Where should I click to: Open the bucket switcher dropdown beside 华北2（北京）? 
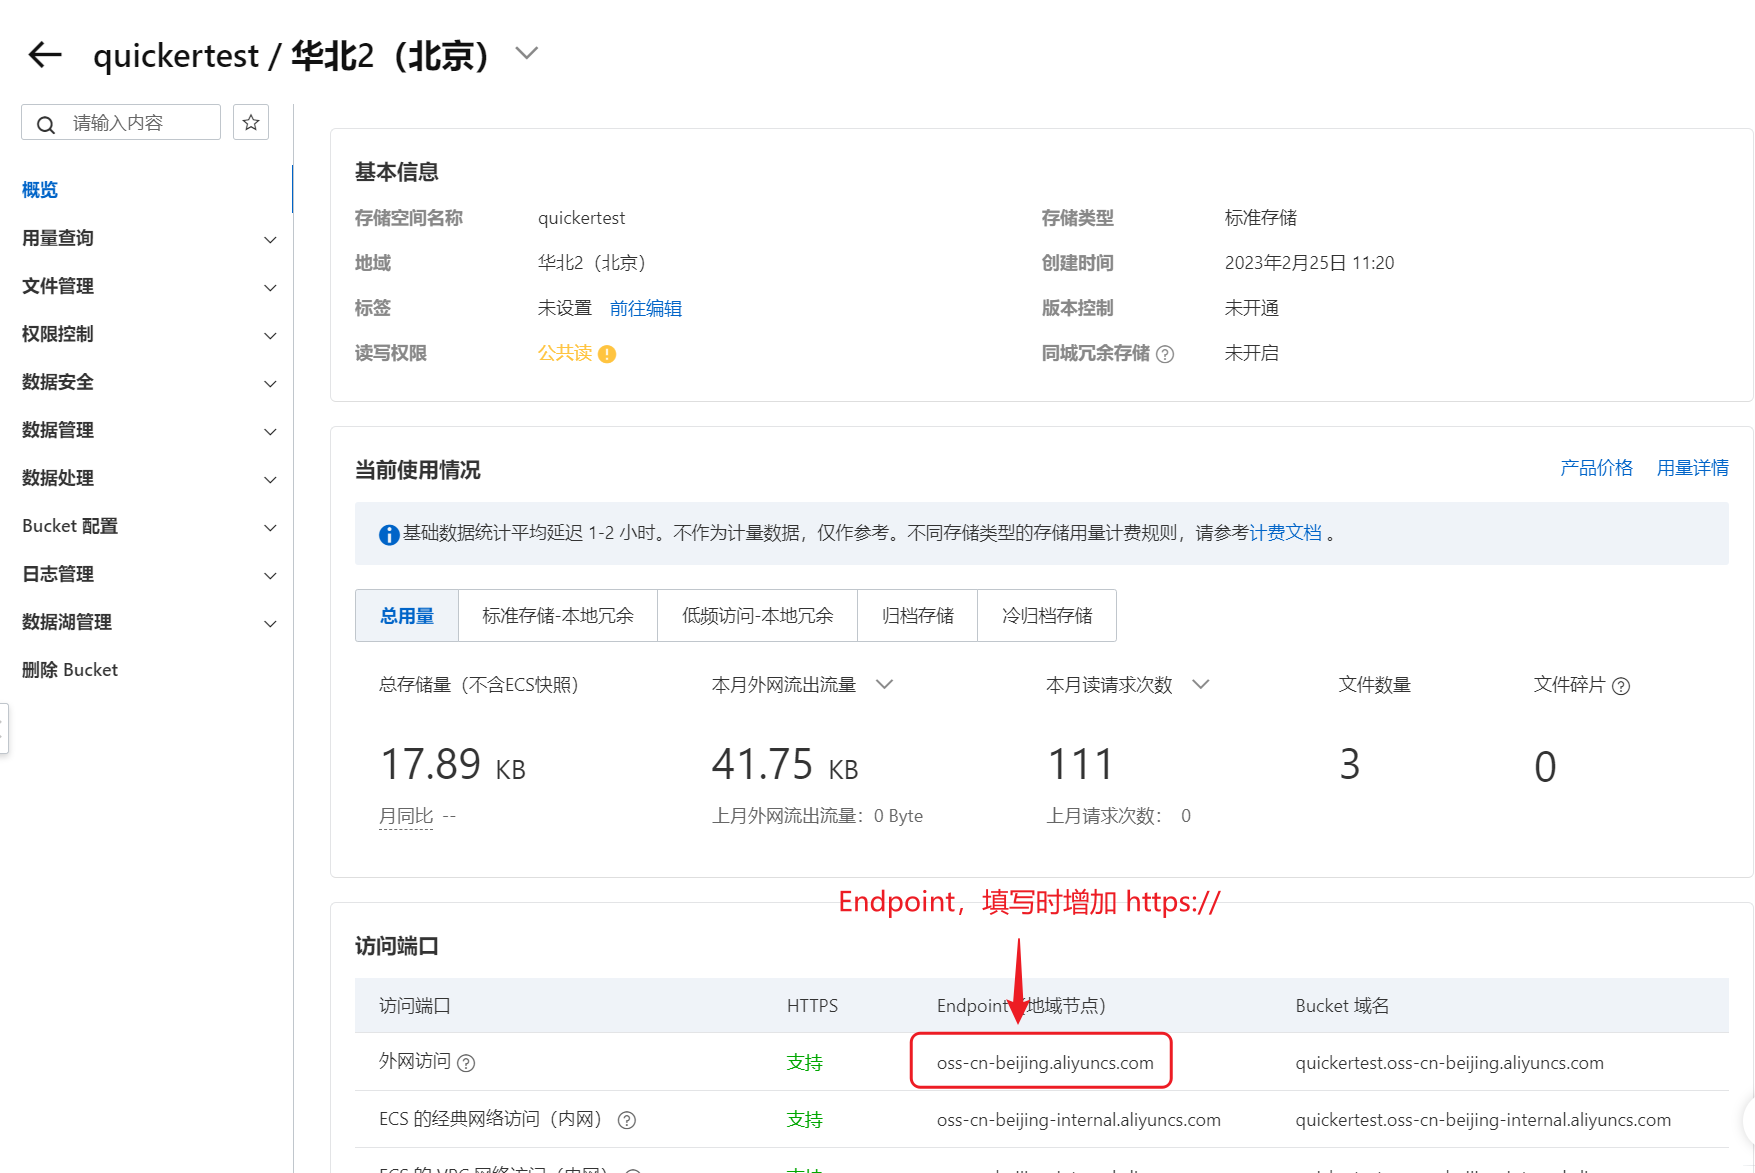526,53
